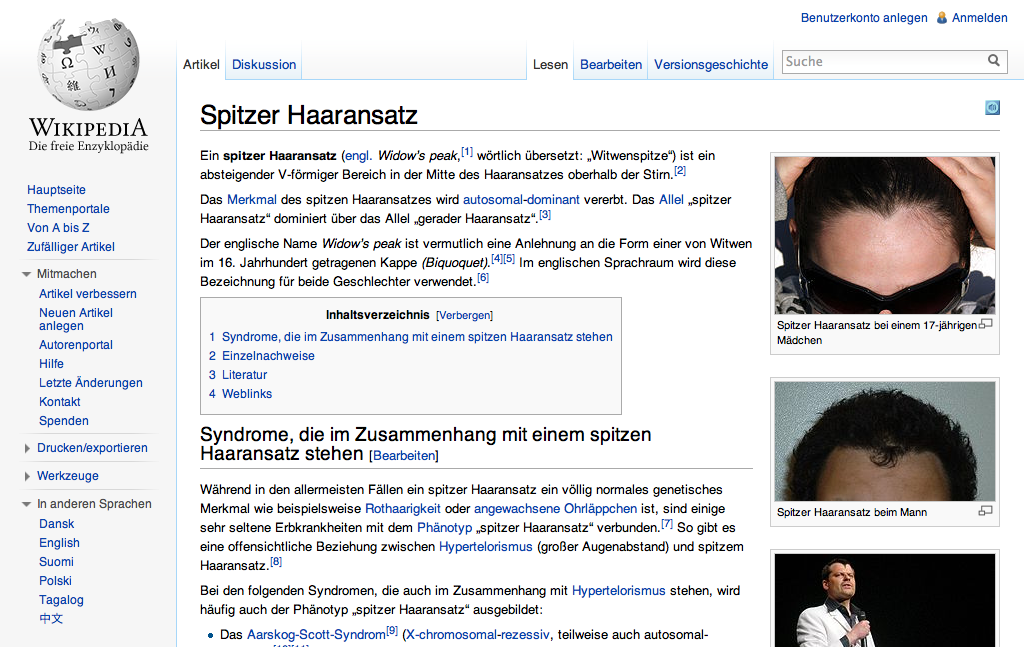Image resolution: width=1024 pixels, height=647 pixels.
Task: Click footnote reference [3]
Action: click(x=545, y=215)
